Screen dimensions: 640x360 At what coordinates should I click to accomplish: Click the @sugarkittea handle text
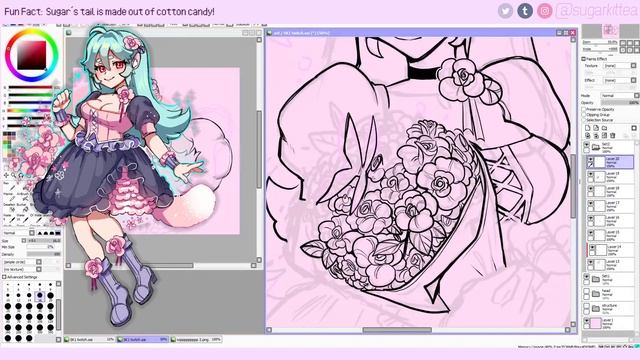[x=597, y=11]
